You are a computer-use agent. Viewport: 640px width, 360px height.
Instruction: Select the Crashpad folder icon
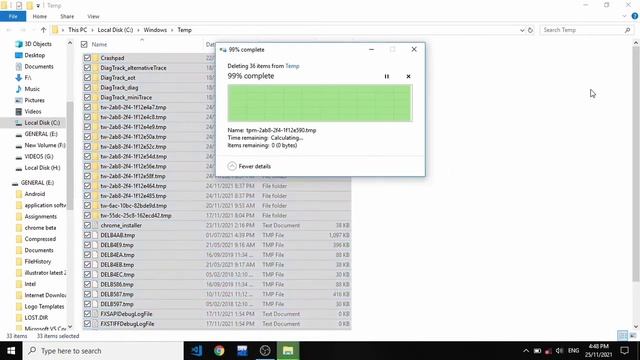click(96, 58)
